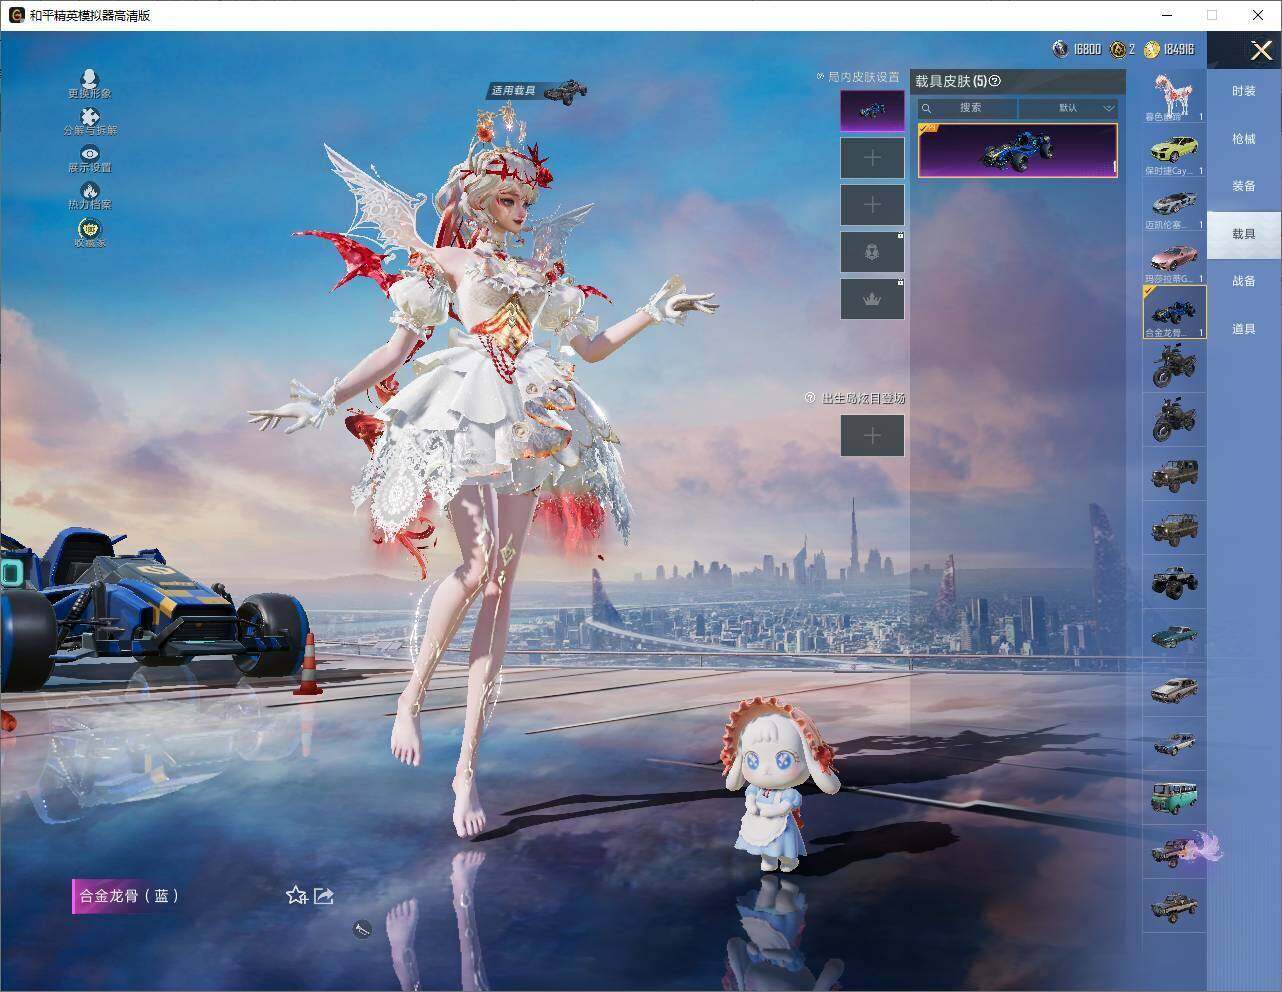The height and width of the screenshot is (992, 1282).
Task: Select the blue-white pickup car thumbnail
Action: click(x=1174, y=744)
